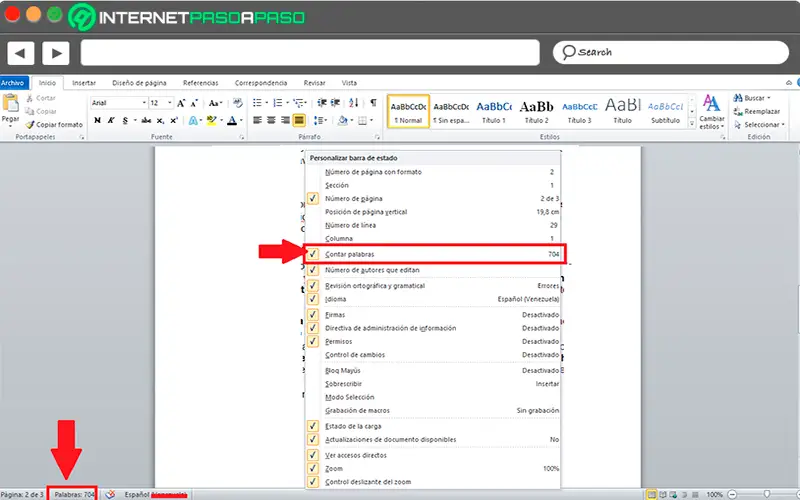Open the Referencias tab

click(201, 83)
